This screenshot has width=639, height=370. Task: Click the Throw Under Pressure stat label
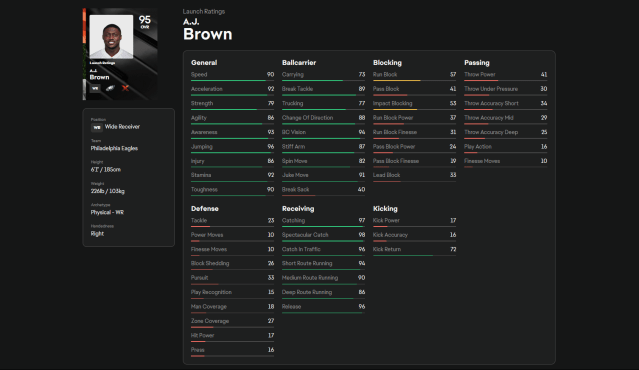point(491,89)
